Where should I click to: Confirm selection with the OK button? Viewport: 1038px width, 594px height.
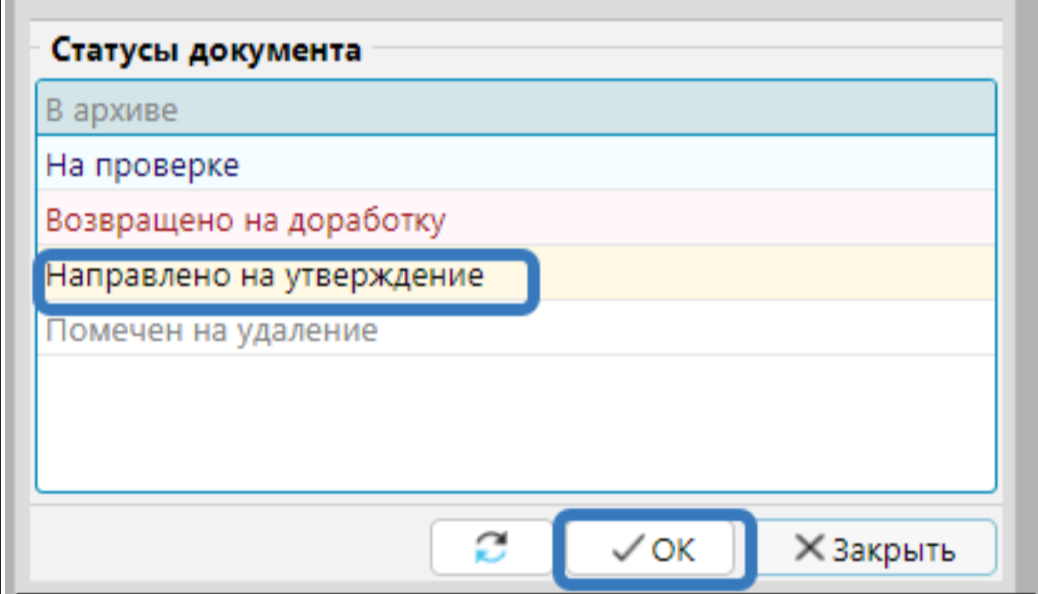click(x=655, y=549)
